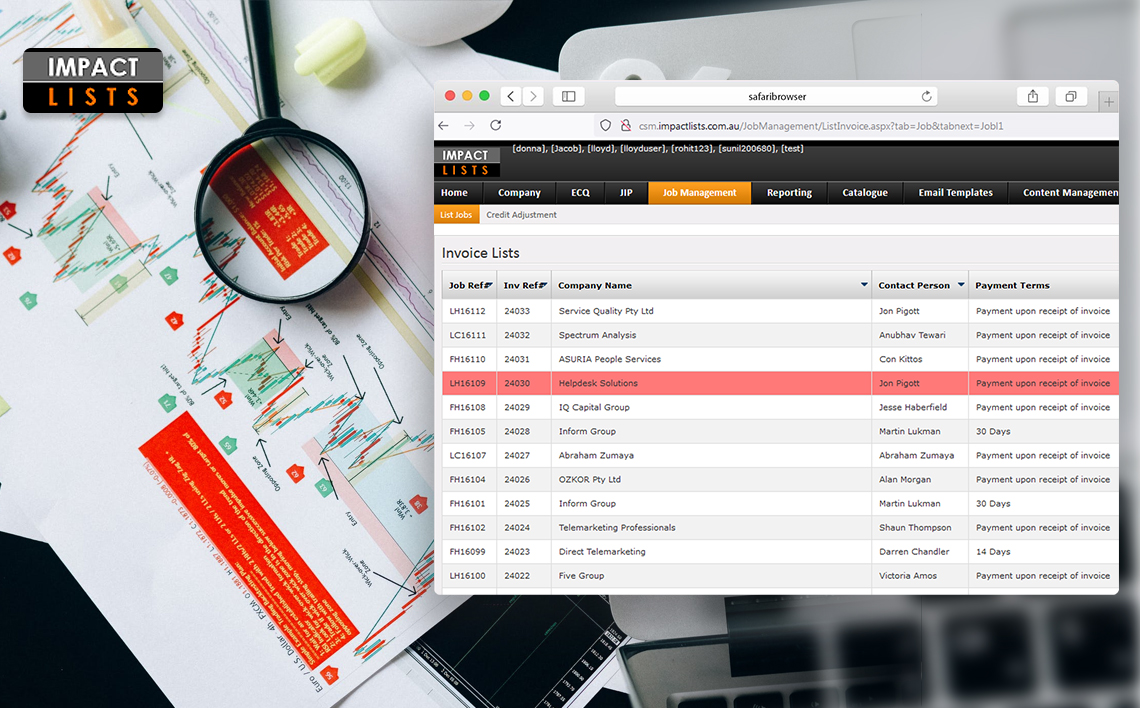The height and width of the screenshot is (708, 1140).
Task: Click the inner browser reload icon
Action: (496, 125)
